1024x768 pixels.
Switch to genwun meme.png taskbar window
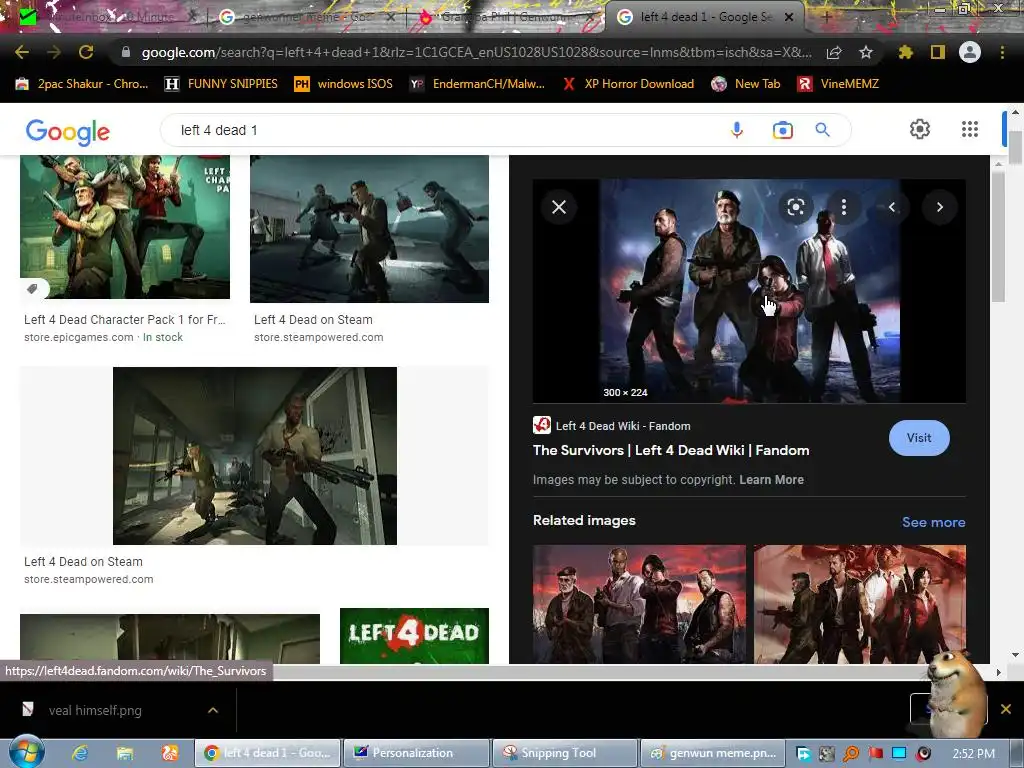point(713,753)
